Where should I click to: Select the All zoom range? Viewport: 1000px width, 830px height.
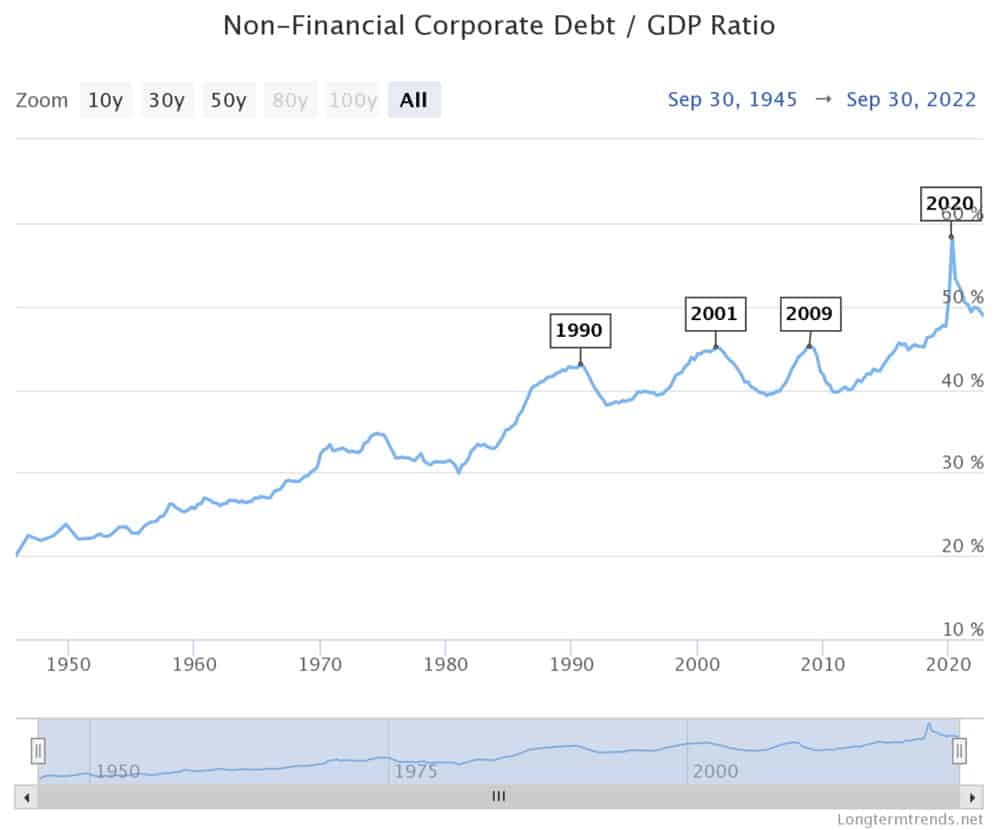point(414,99)
